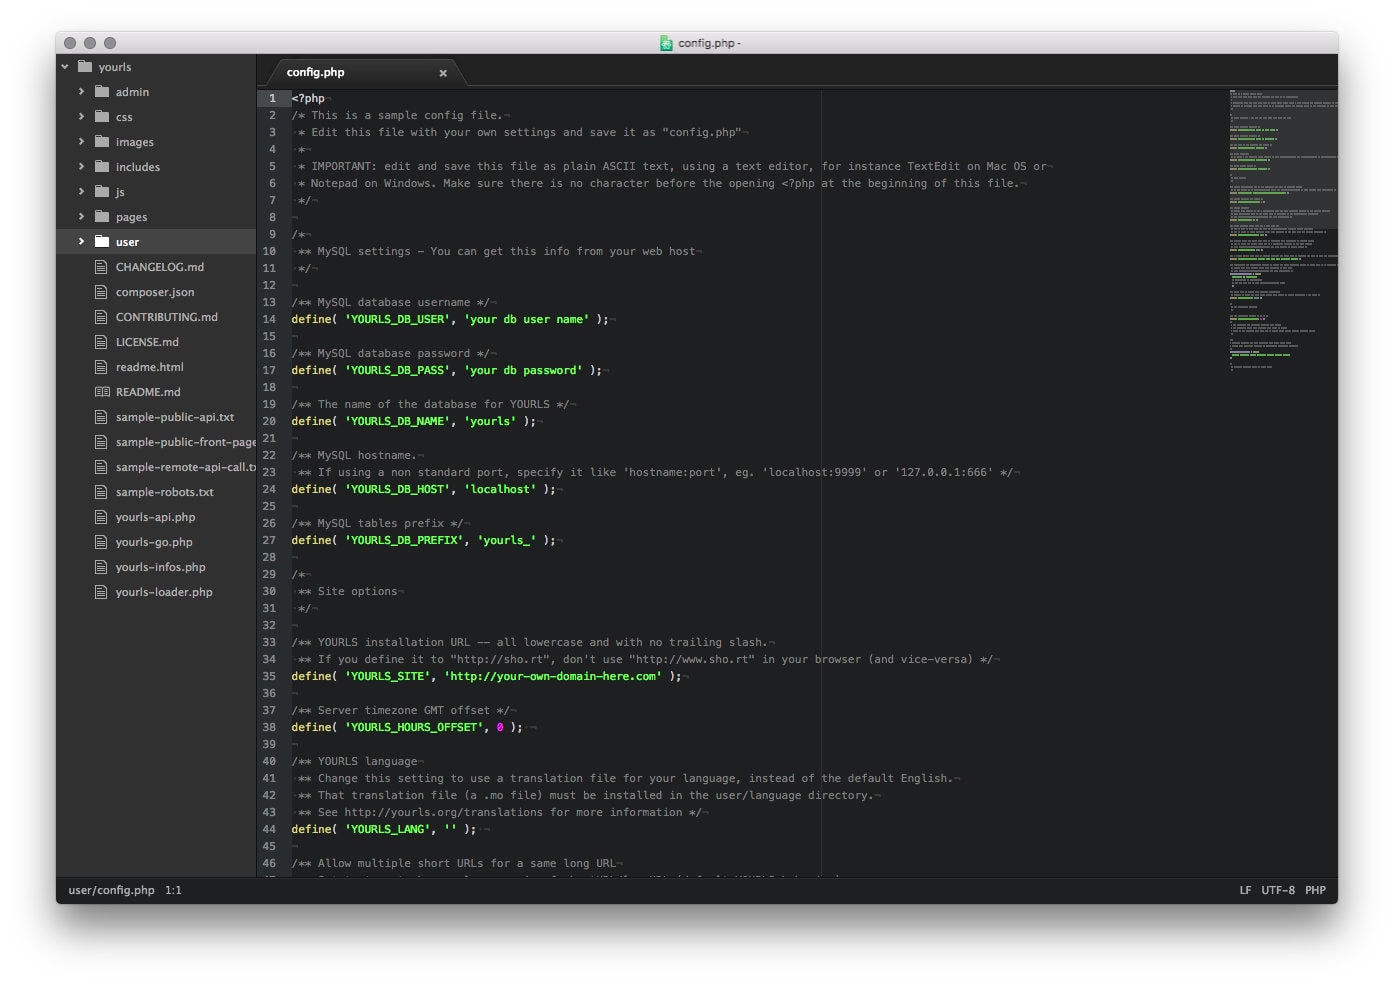Expand the js folder arrow
Image resolution: width=1394 pixels, height=984 pixels.
click(81, 192)
